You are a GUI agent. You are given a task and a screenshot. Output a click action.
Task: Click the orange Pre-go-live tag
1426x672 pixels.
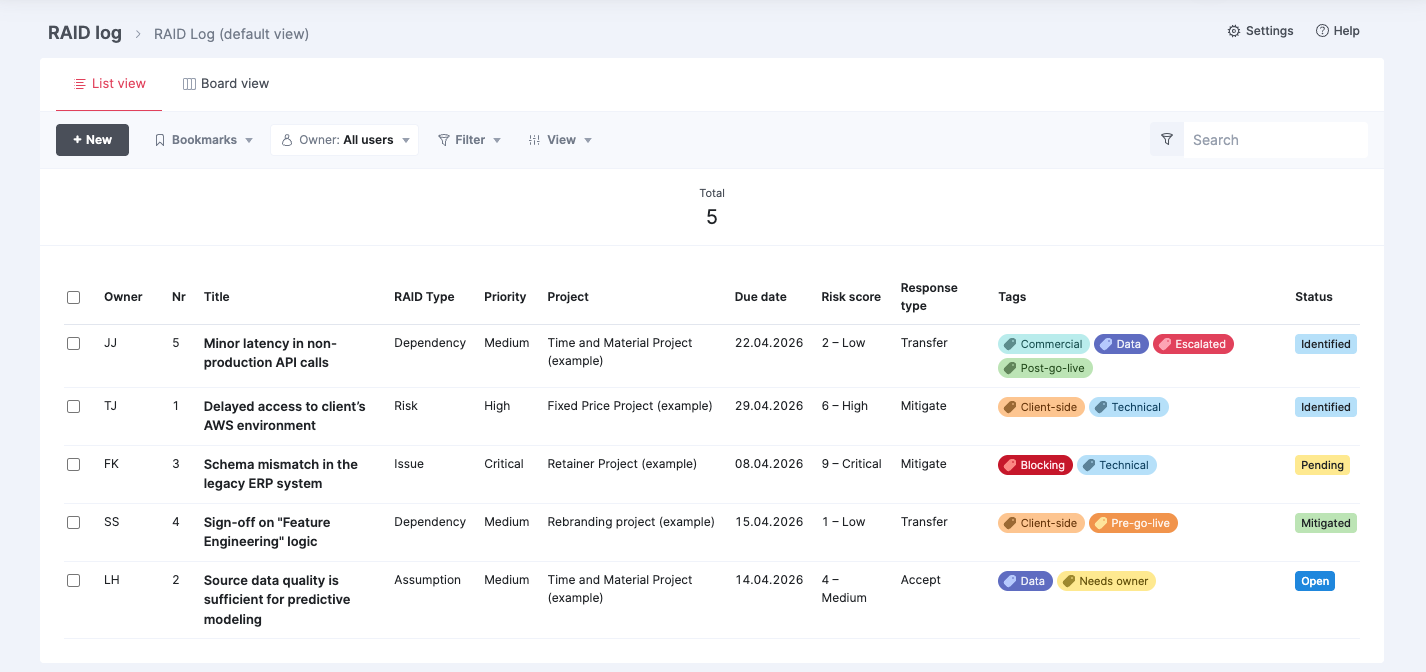click(1133, 523)
